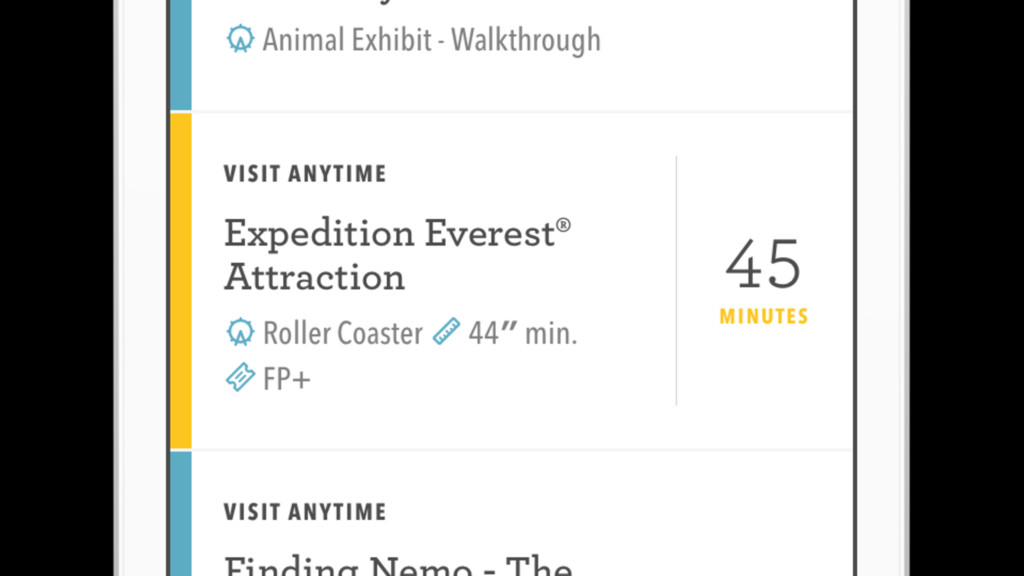Click the blue color bar of Animal Exhibit card
Image resolution: width=1024 pixels, height=576 pixels.
tap(181, 55)
